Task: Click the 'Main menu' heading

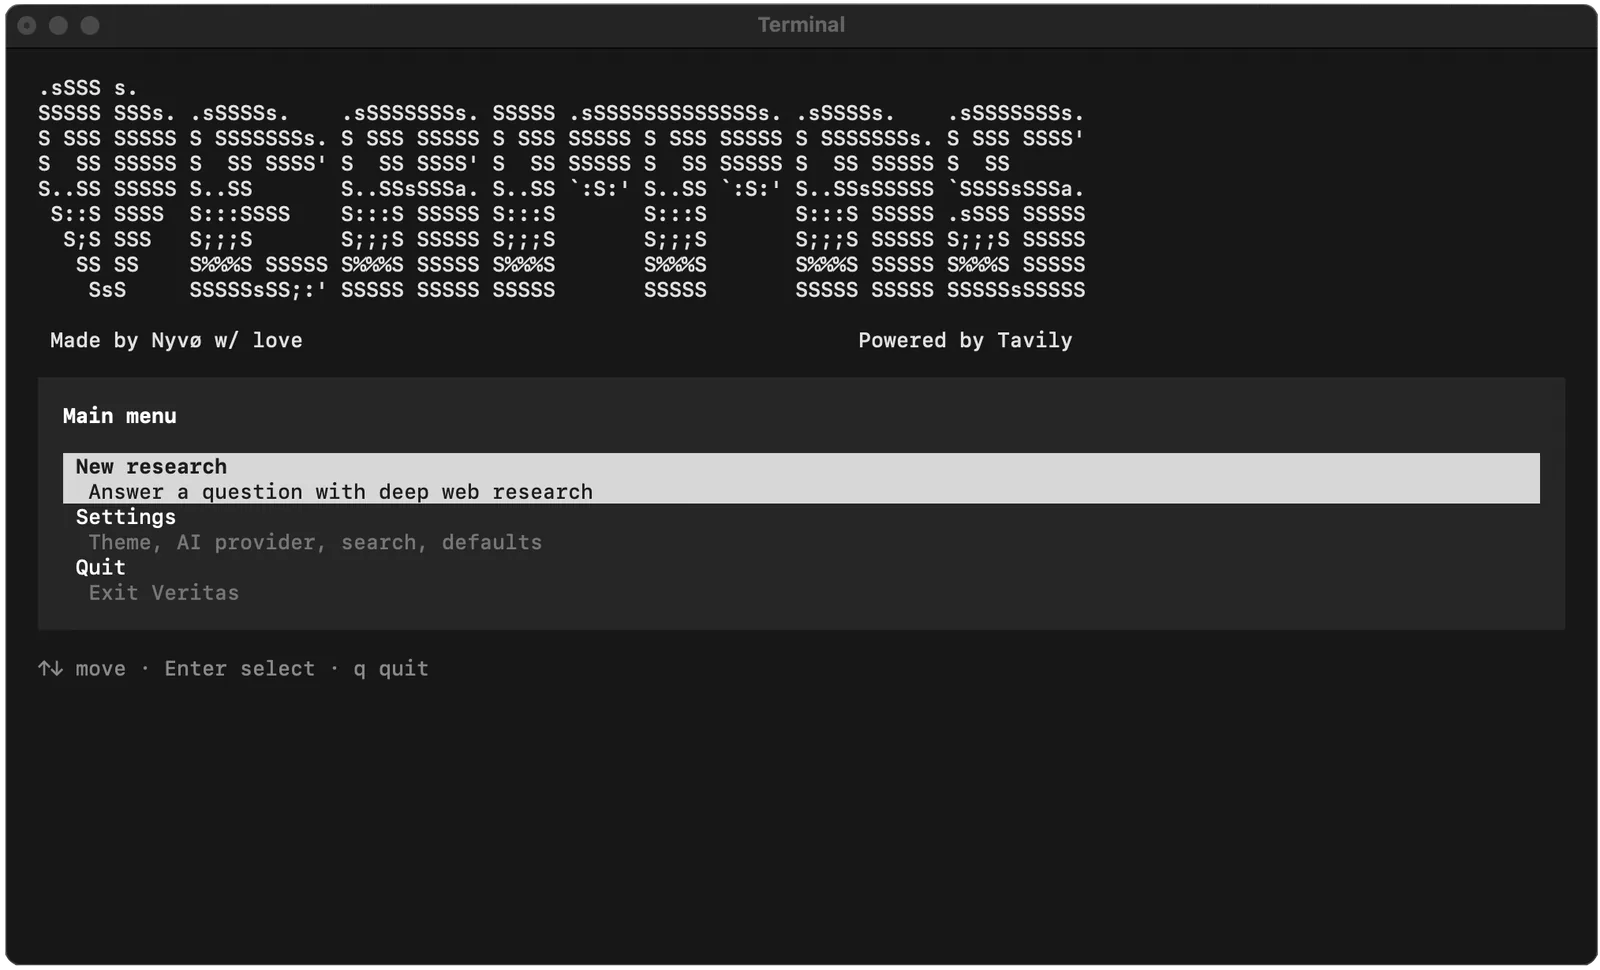Action: (x=120, y=416)
